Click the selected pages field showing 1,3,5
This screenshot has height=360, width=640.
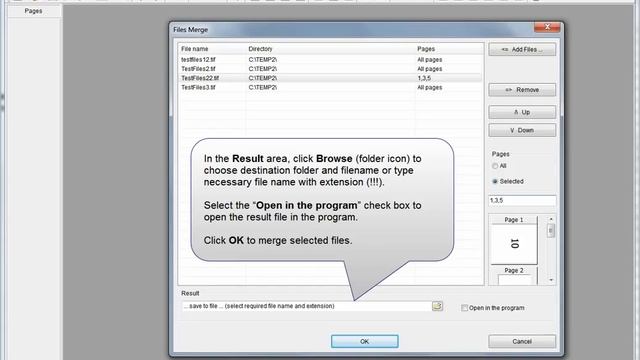click(522, 200)
